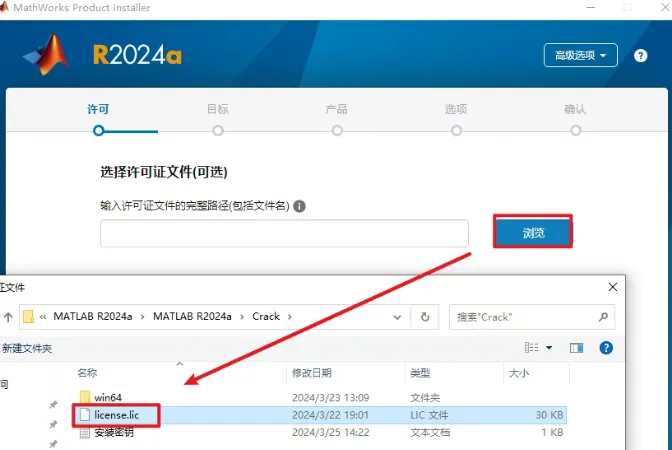Click the 安装密钥 document icon
This screenshot has height=450, width=672.
click(85, 432)
